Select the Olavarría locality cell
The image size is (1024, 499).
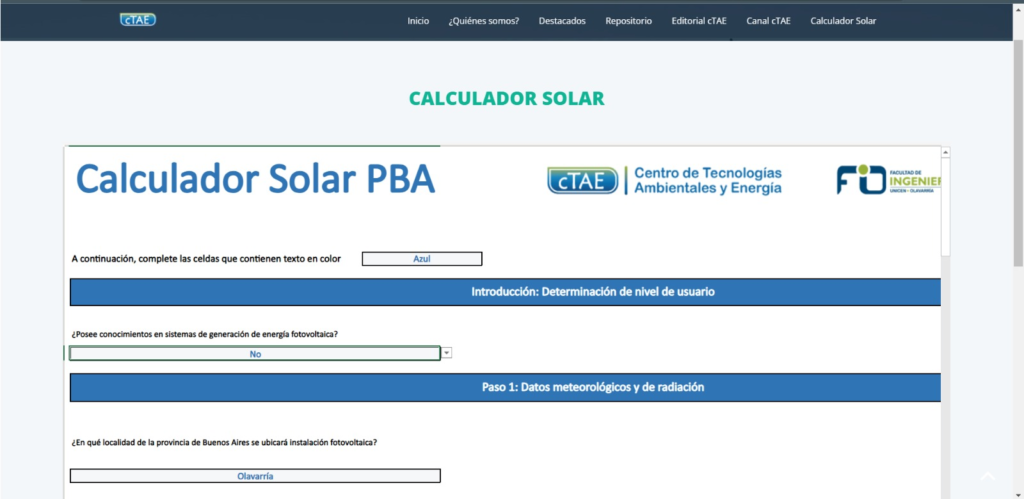point(255,477)
